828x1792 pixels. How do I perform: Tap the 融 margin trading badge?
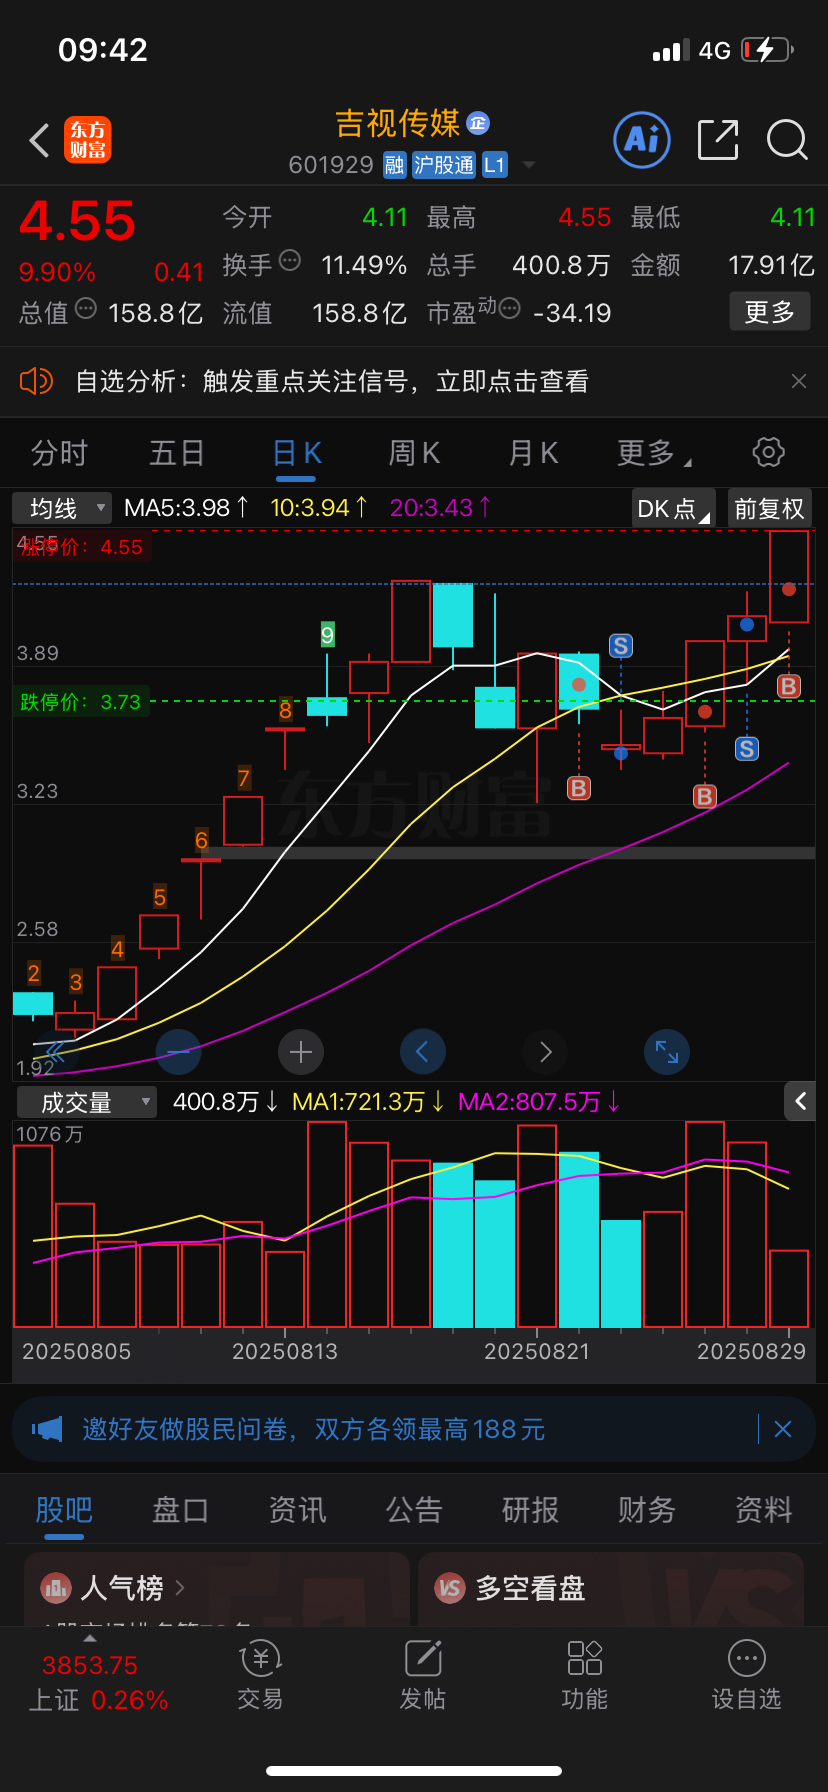click(394, 165)
